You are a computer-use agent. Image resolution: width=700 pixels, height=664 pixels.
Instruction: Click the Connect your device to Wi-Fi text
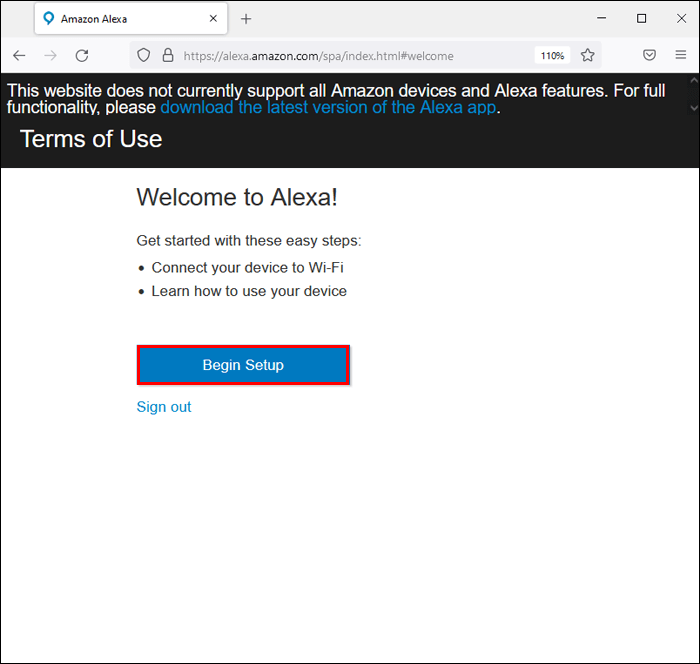pos(247,267)
